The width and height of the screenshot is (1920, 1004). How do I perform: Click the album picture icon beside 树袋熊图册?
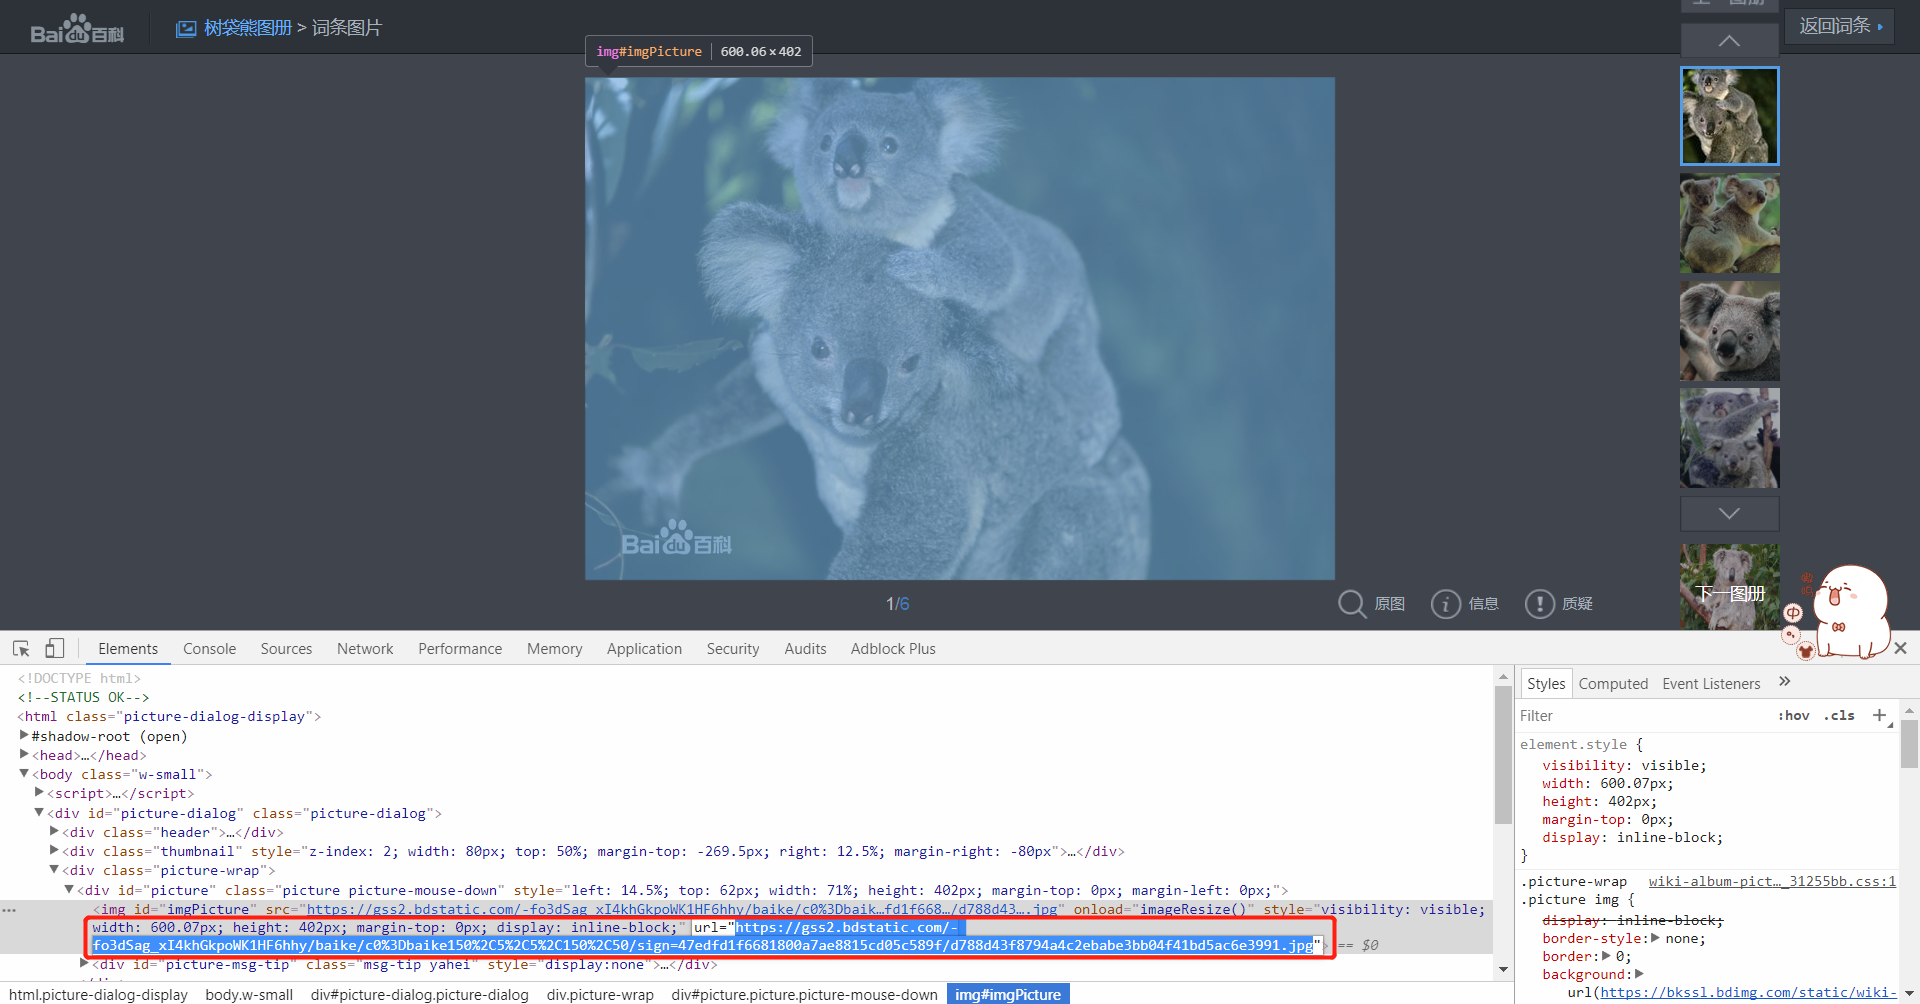tap(186, 29)
